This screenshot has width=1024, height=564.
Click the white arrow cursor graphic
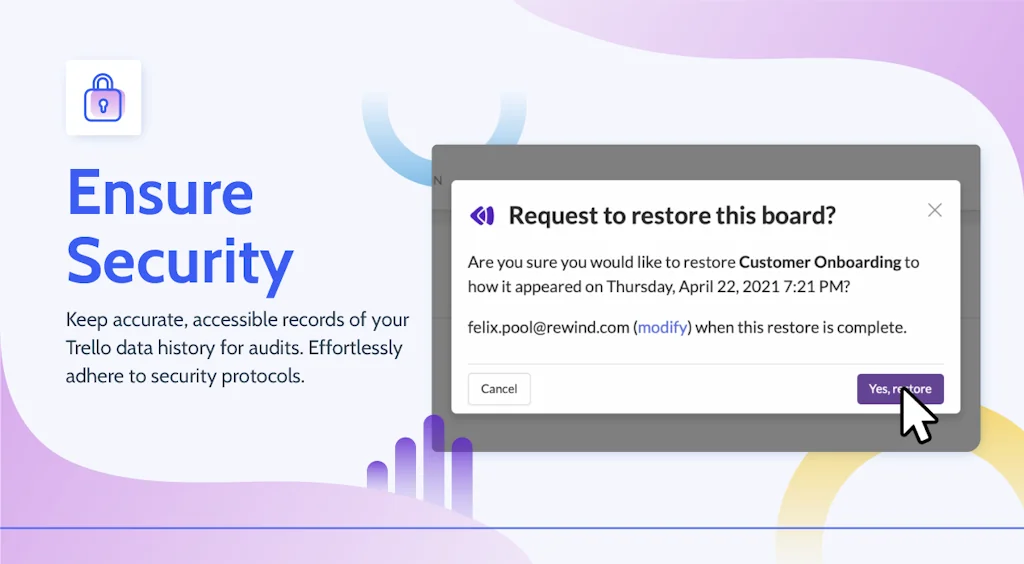pyautogui.click(x=917, y=414)
